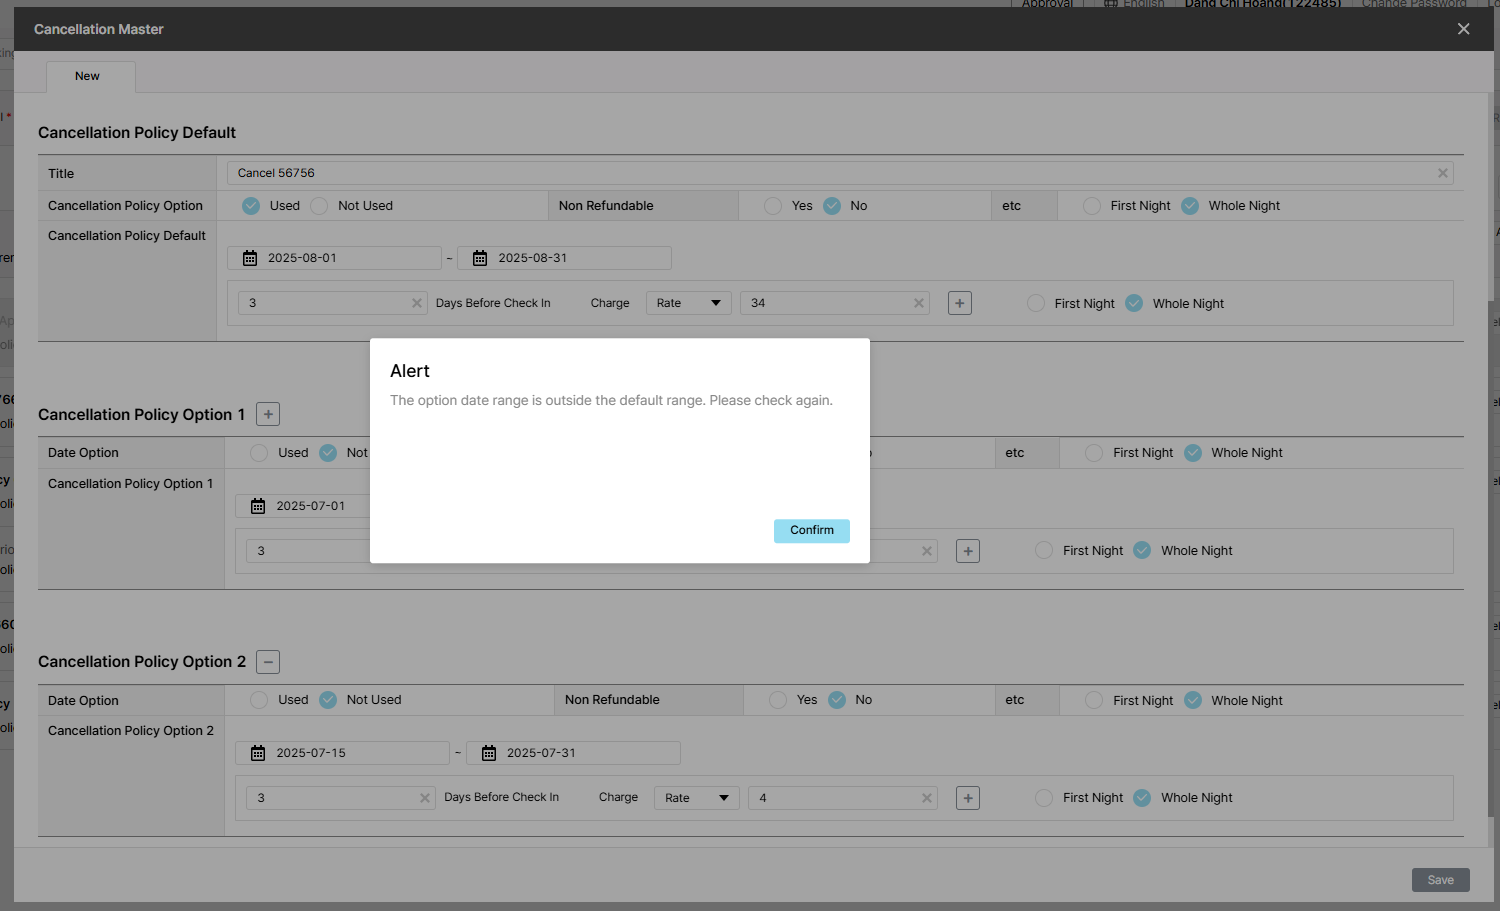Confirm the Alert dialog
Screen dimensions: 1500x911
point(811,531)
